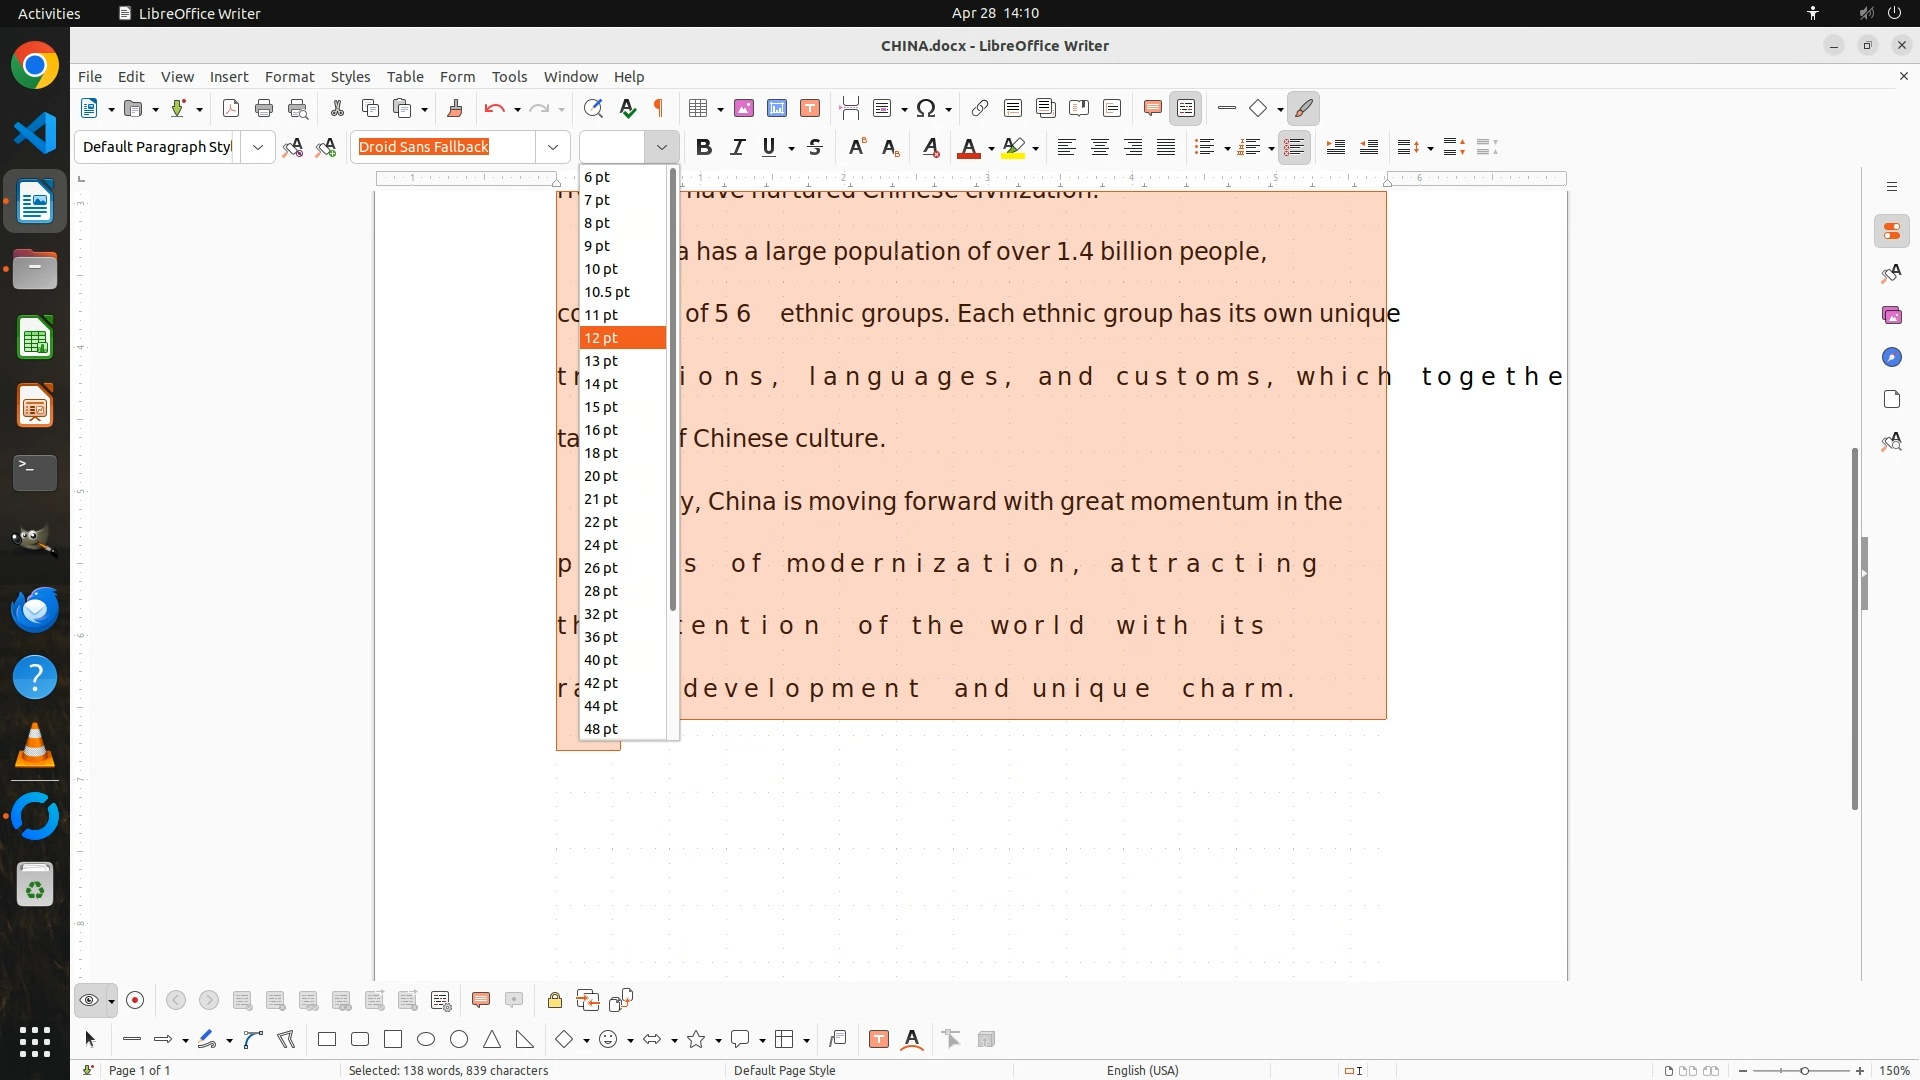Image resolution: width=1920 pixels, height=1080 pixels.
Task: Toggle underline formatting
Action: [x=768, y=147]
